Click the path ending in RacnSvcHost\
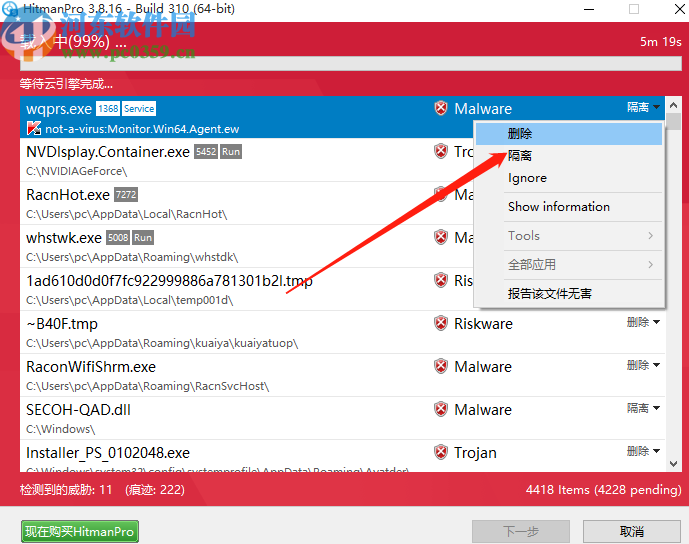Screen dimensions: 689x544 148,387
